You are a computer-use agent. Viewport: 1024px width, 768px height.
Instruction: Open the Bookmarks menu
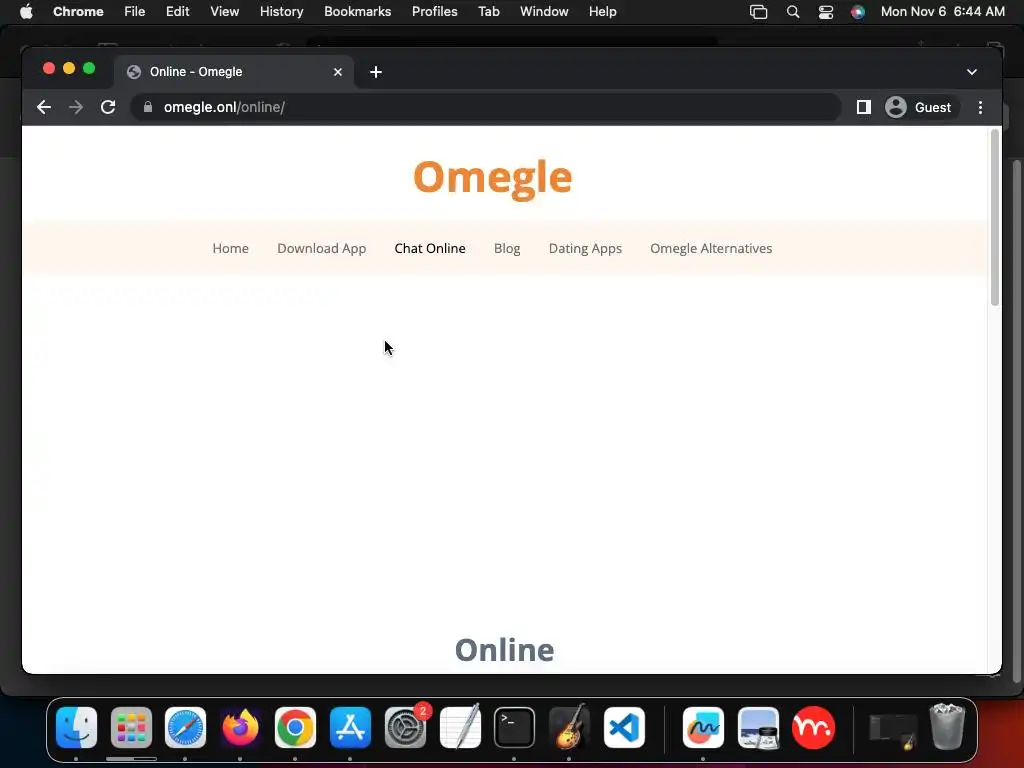(358, 12)
